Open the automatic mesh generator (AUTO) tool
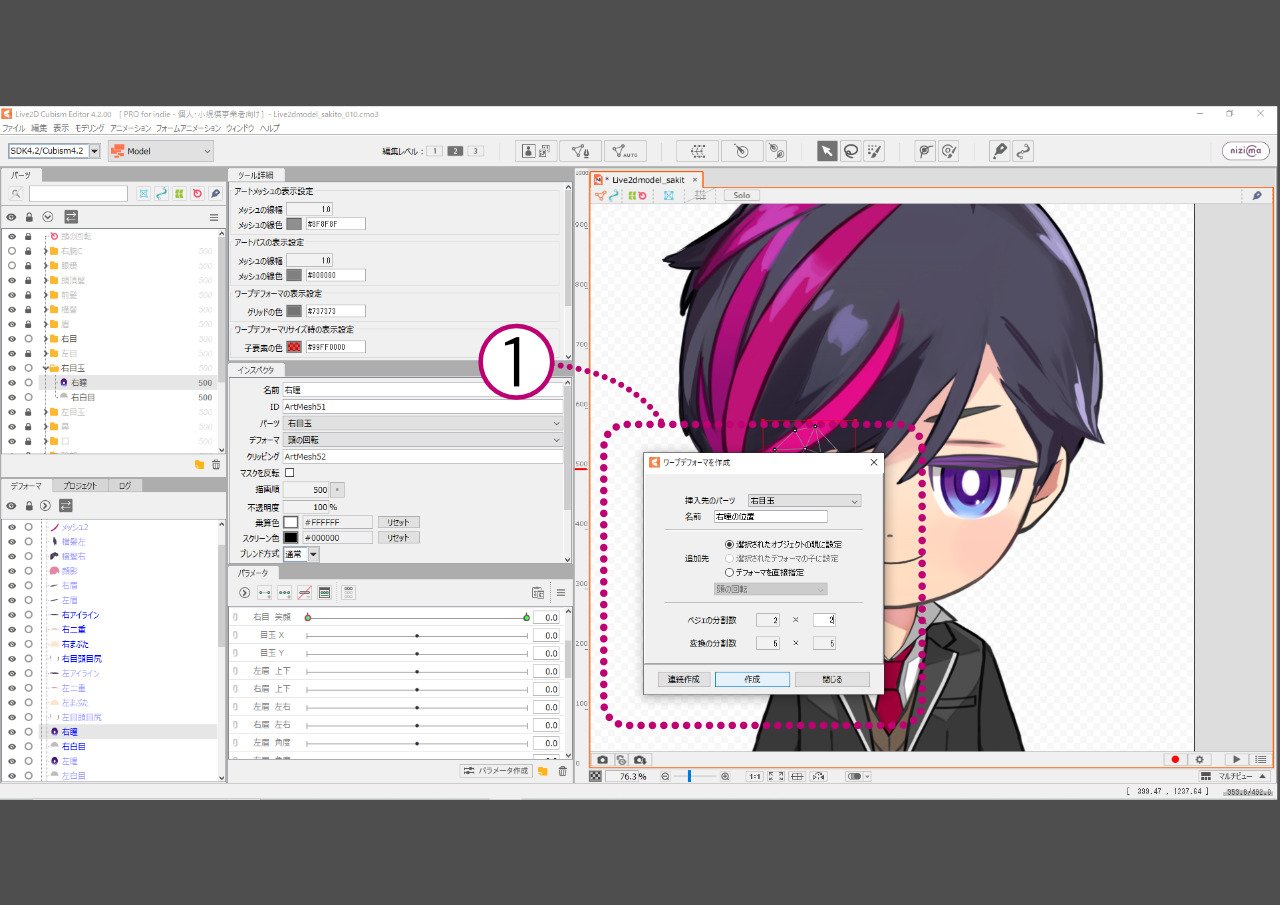 (625, 151)
